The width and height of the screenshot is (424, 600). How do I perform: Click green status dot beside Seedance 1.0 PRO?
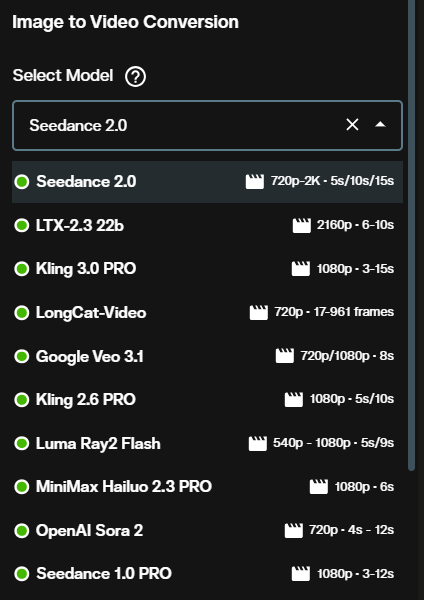[22, 574]
